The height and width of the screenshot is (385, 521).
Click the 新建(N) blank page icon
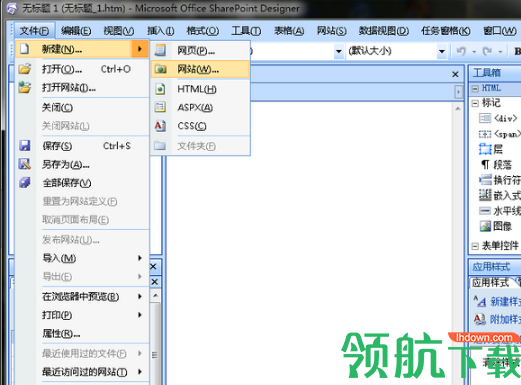point(24,49)
